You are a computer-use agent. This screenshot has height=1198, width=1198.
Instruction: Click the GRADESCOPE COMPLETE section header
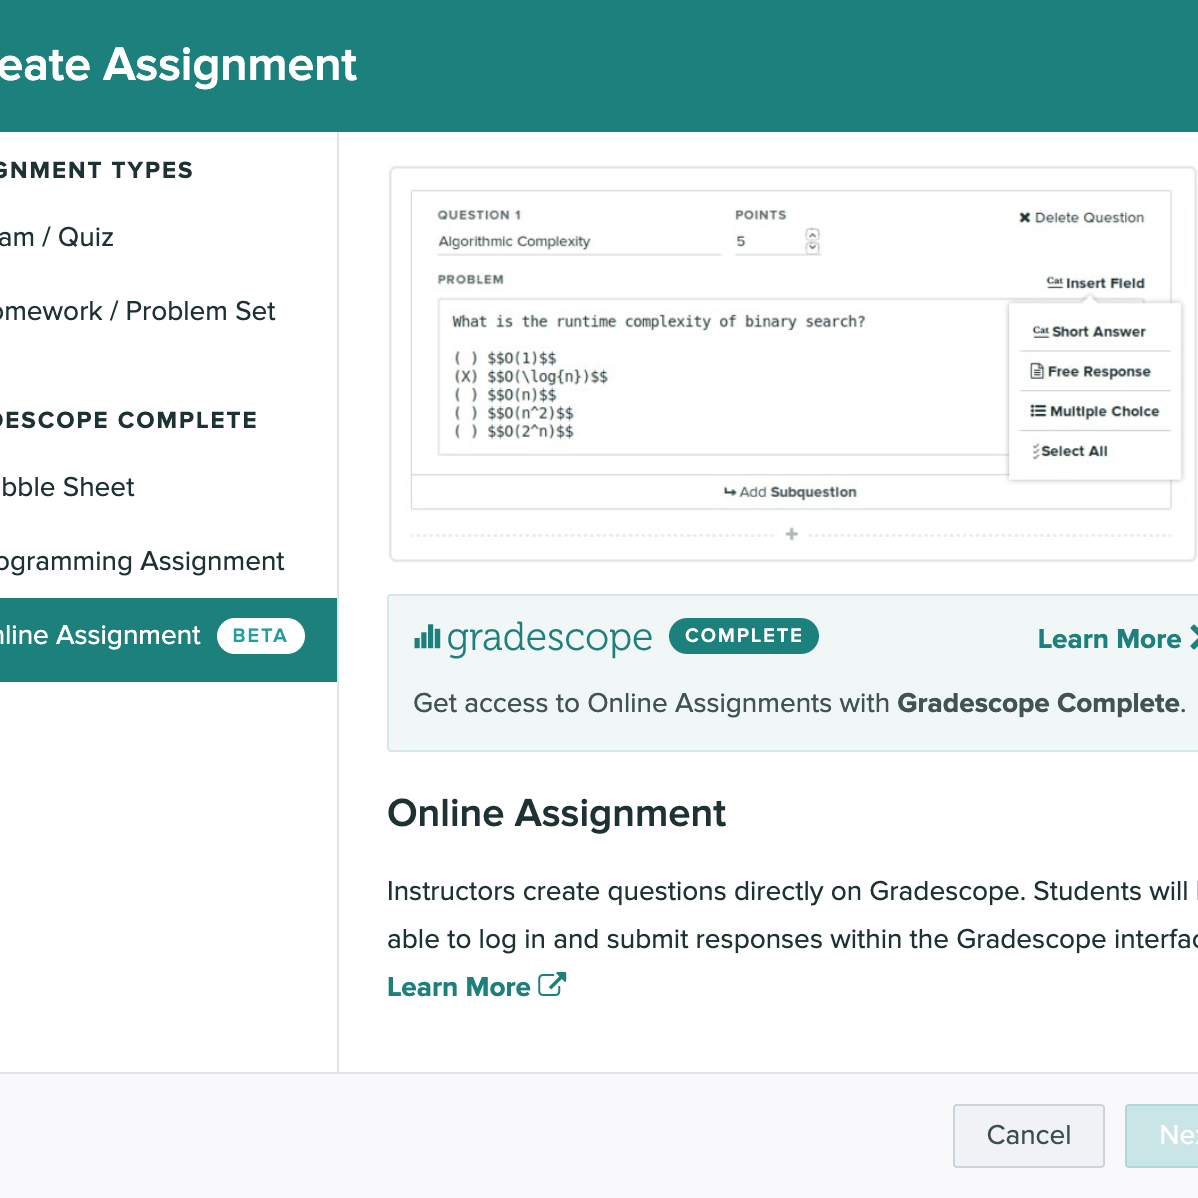click(128, 419)
